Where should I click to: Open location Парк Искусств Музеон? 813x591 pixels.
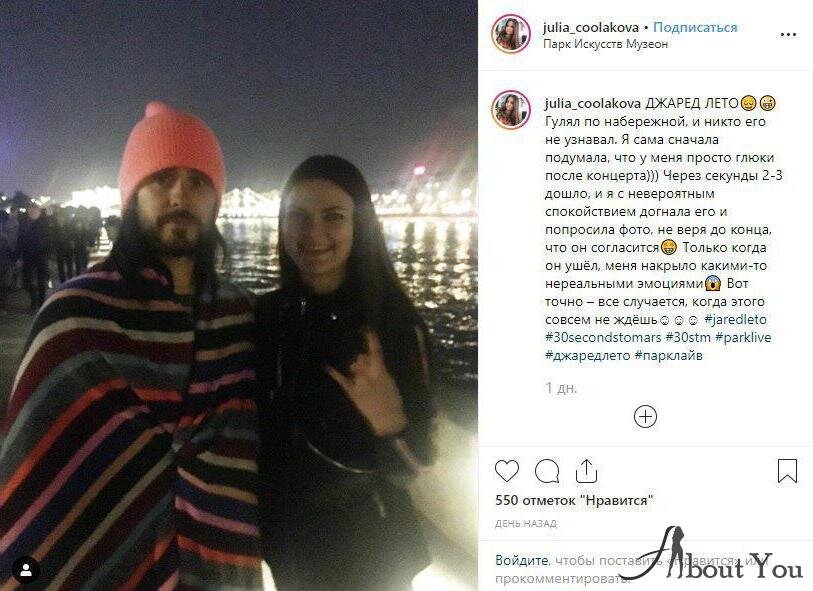pyautogui.click(x=605, y=44)
